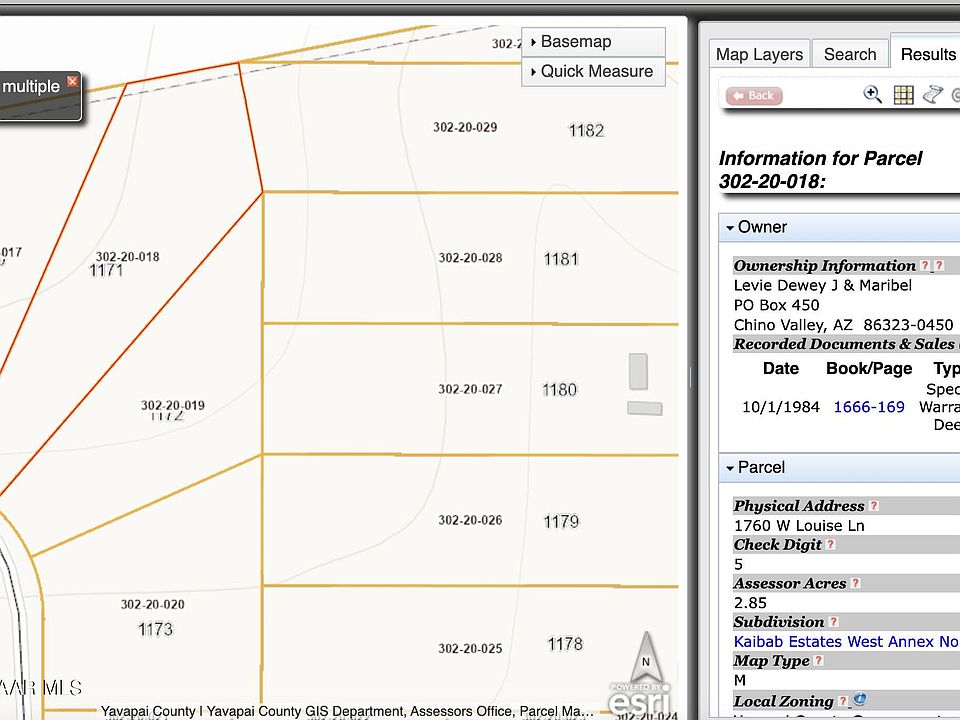Click lot number 1178 on map

coord(565,644)
